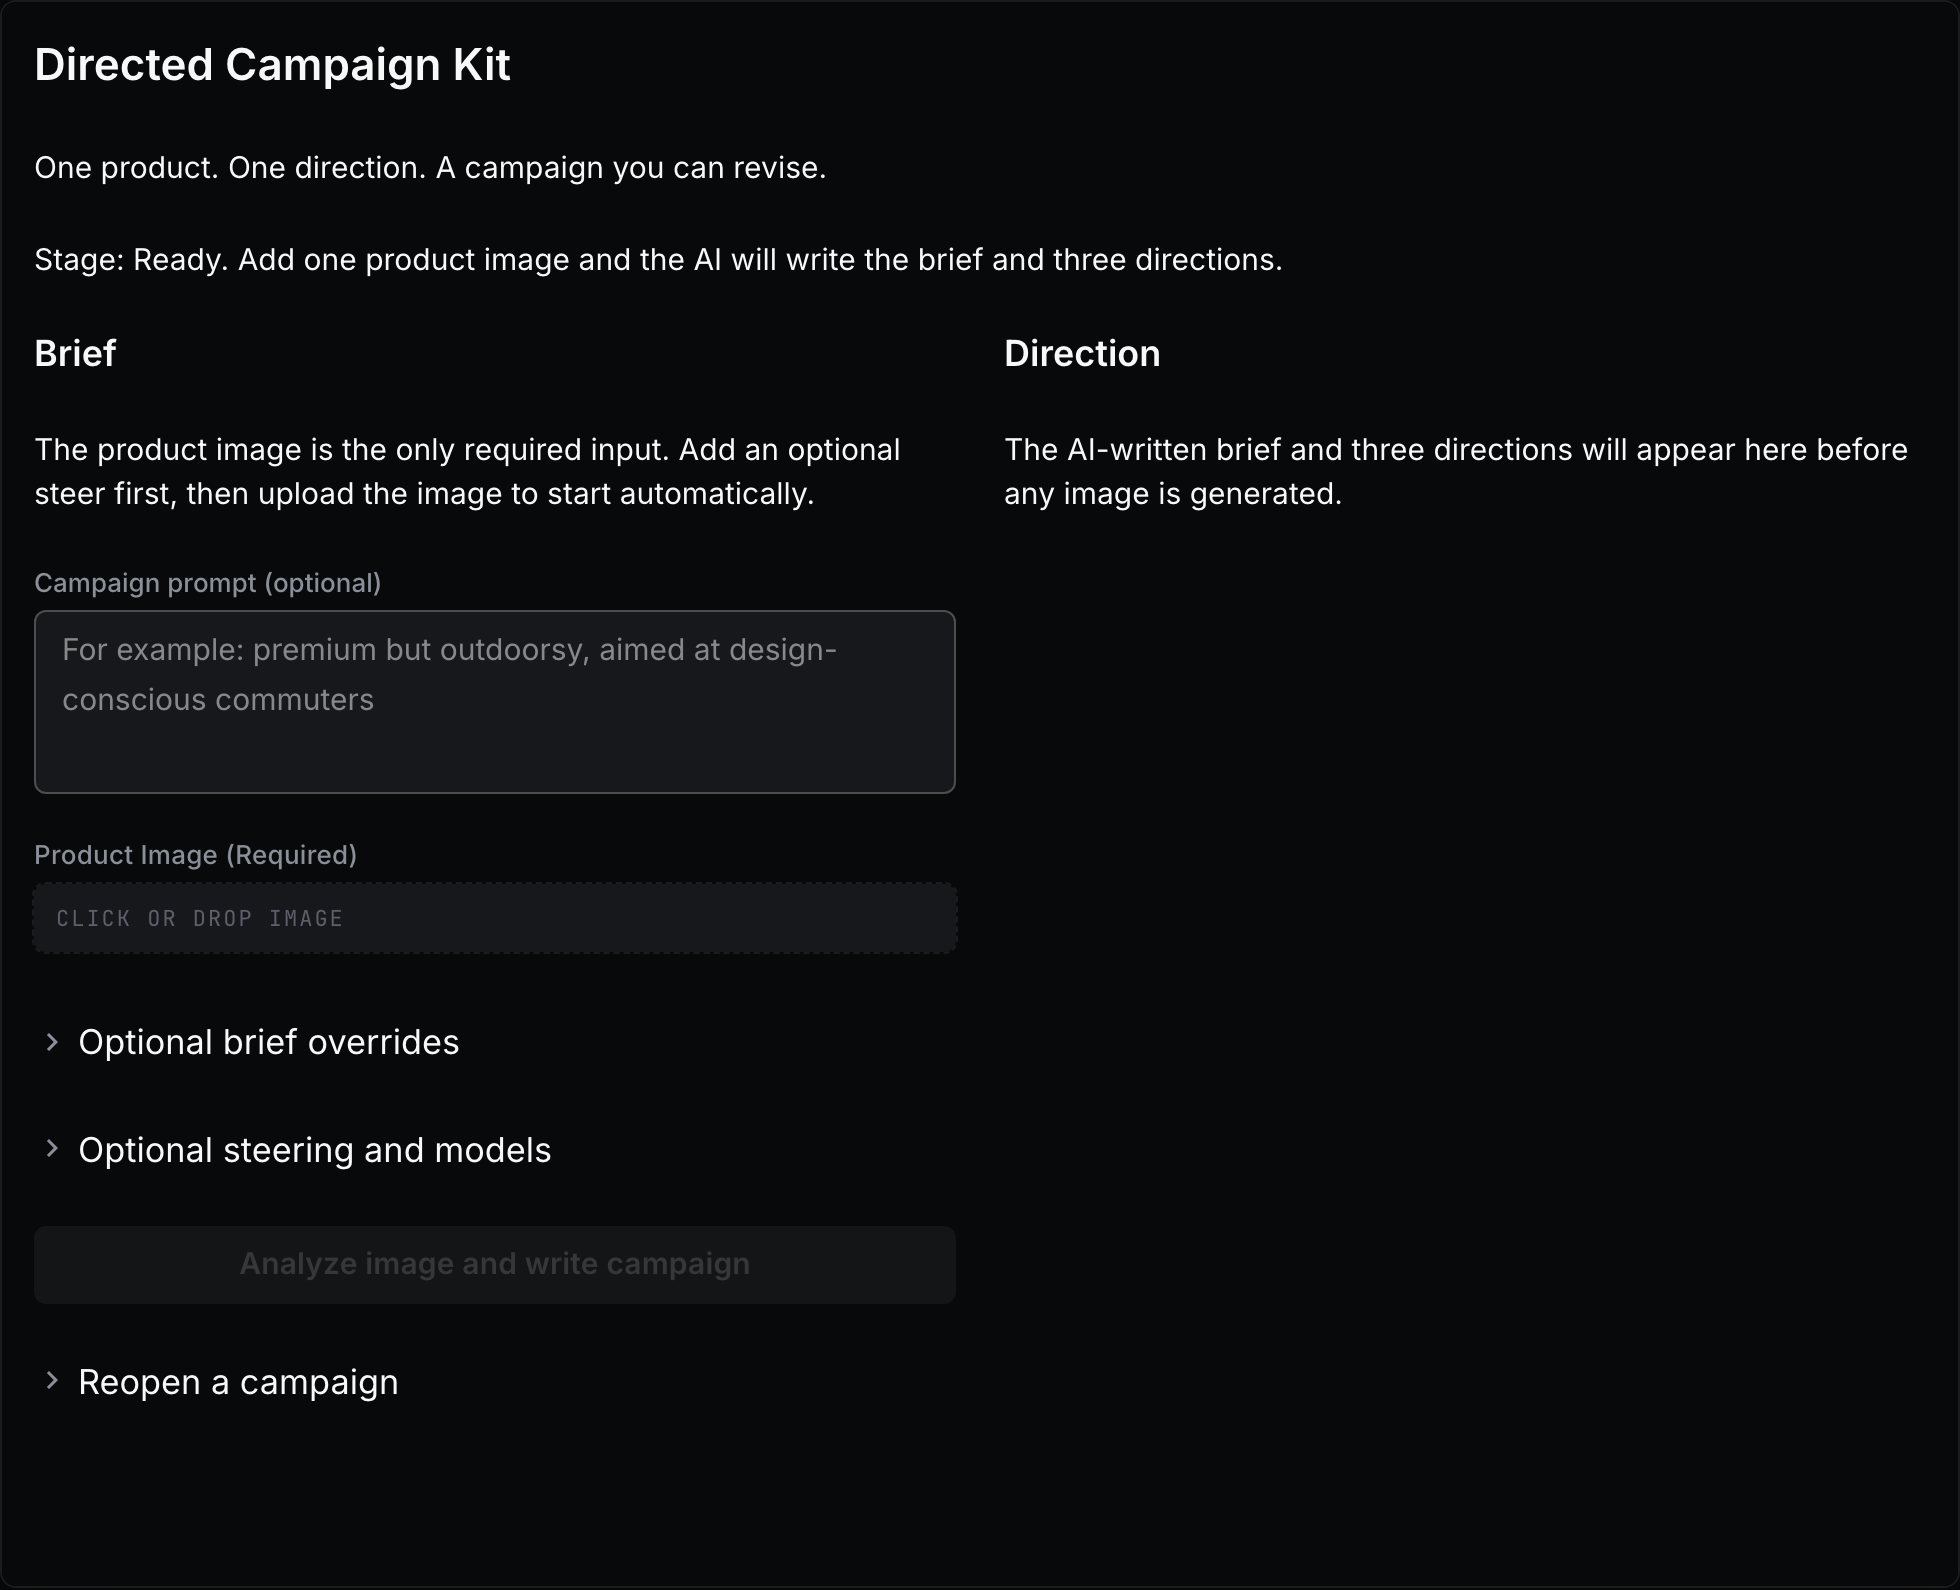Click the chevron beside Optional brief overrides
The height and width of the screenshot is (1590, 1960).
point(52,1042)
